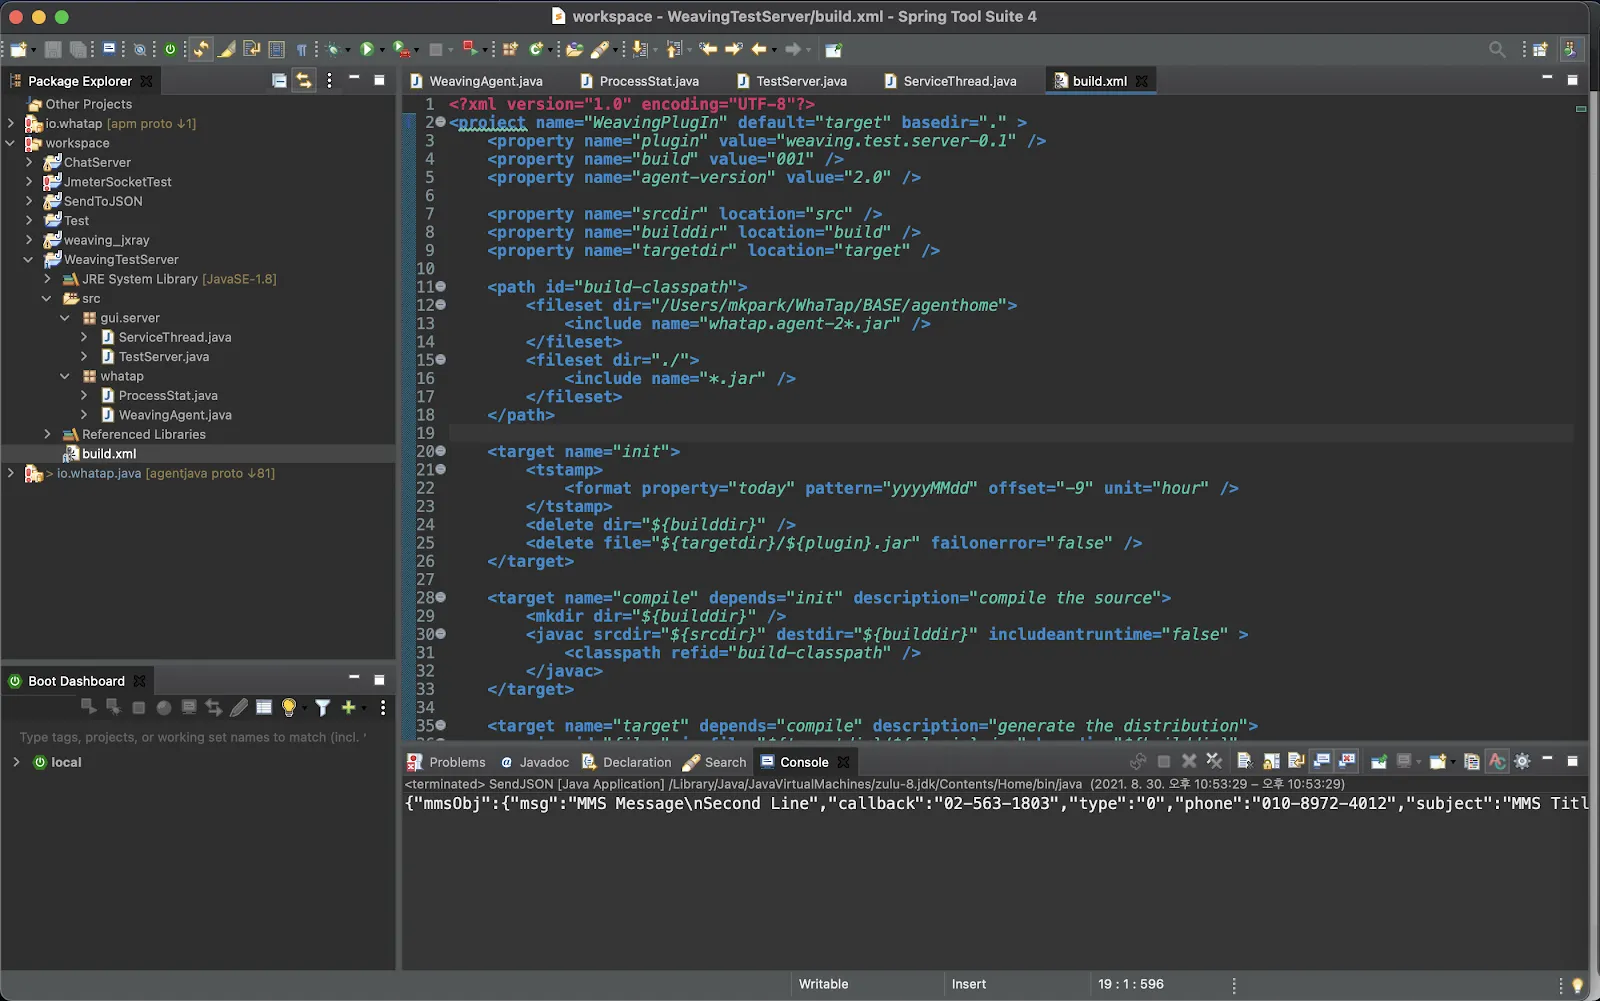Click the Collapse All icon in Package Explorer
This screenshot has width=1600, height=1001.
coord(279,81)
